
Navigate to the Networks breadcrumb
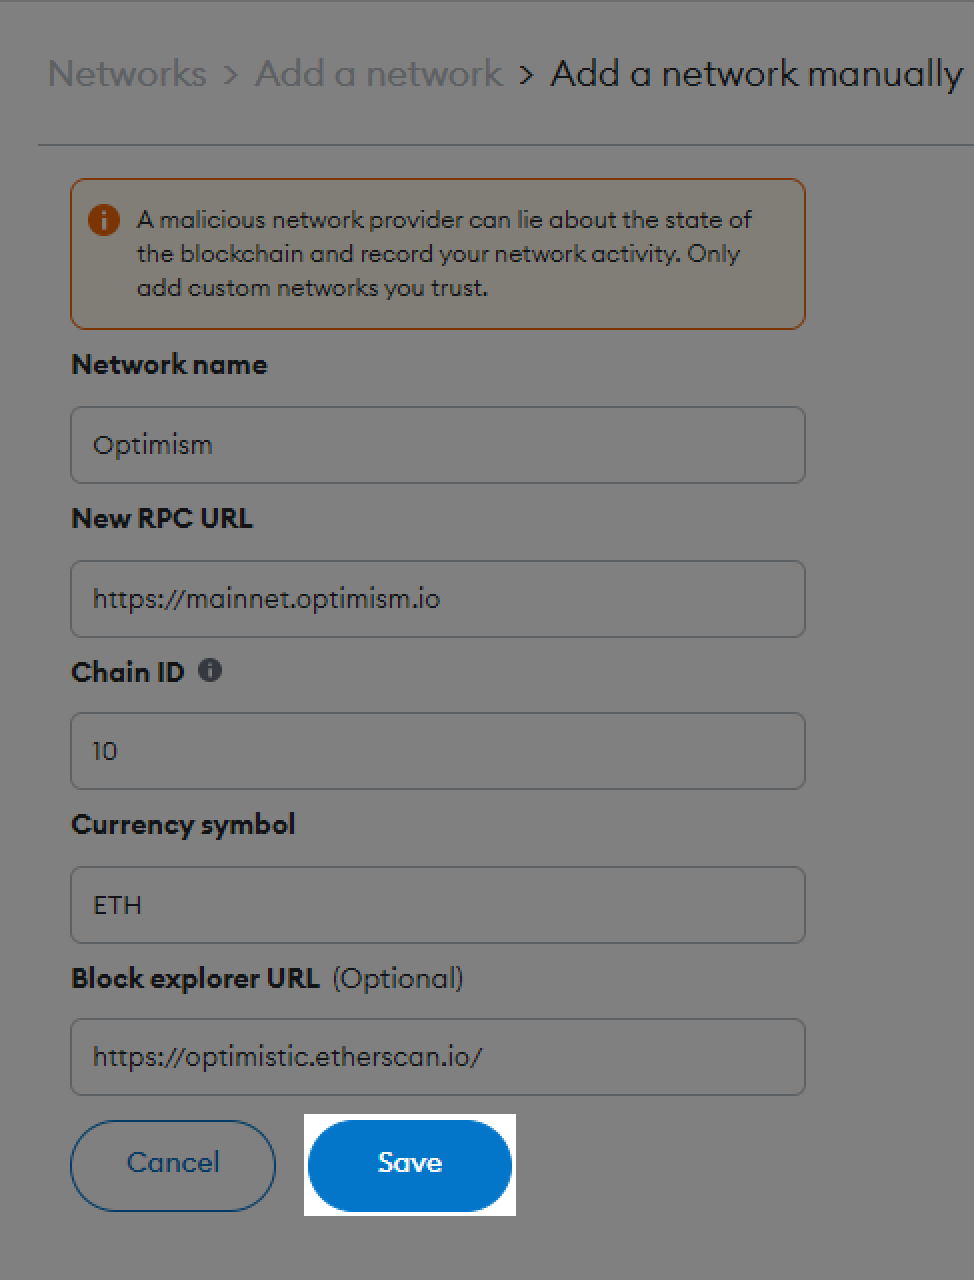coord(126,73)
